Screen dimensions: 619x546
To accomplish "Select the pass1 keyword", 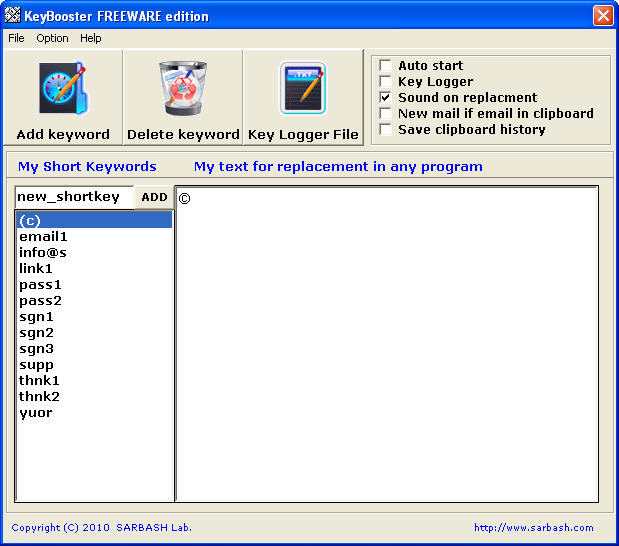I will 95,284.
